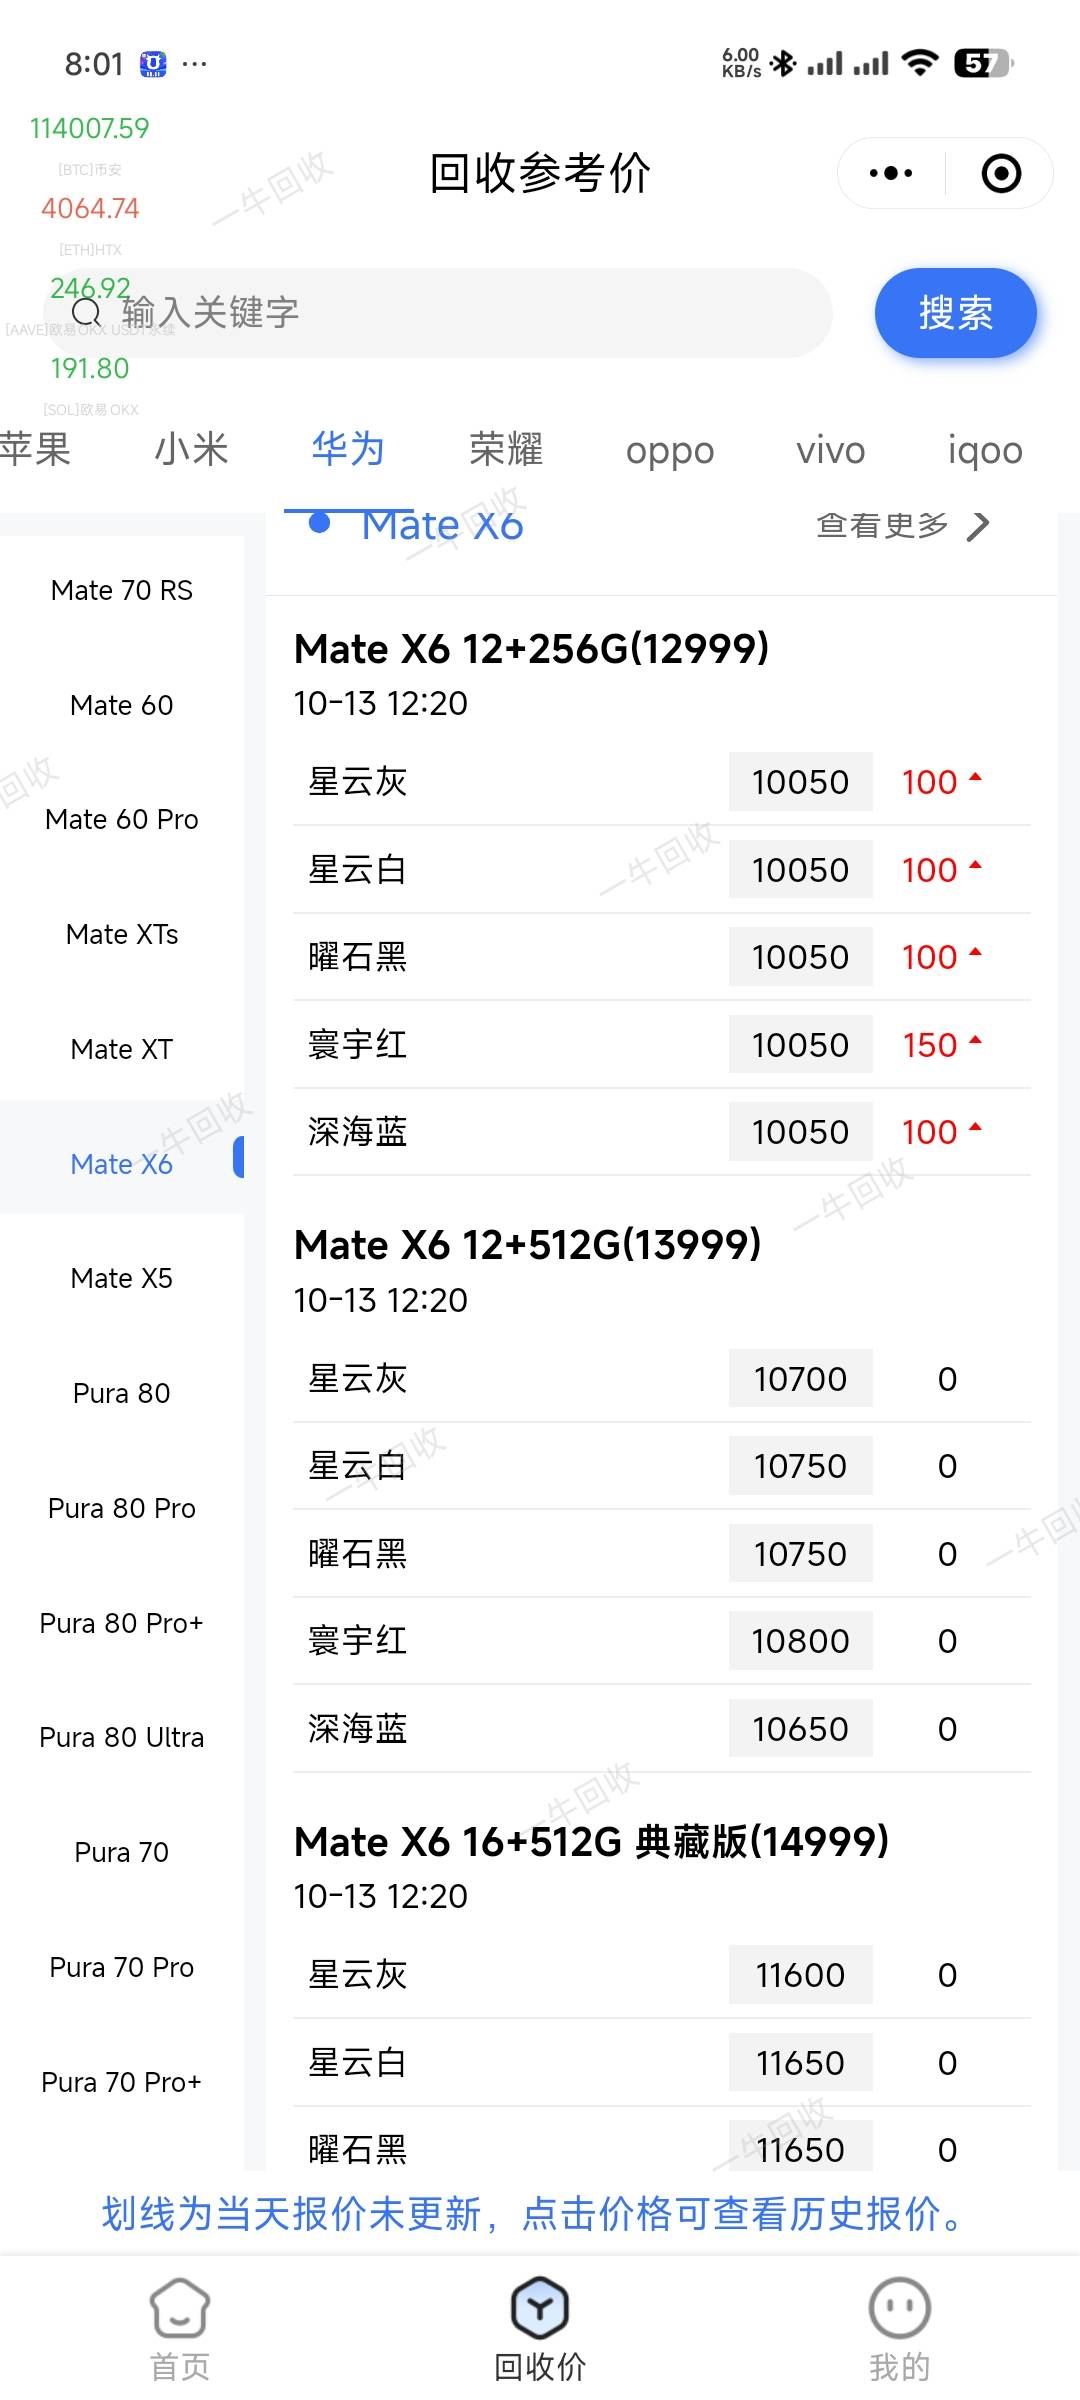Tap the Wi-Fi status bar icon
The image size is (1080, 2400).
click(919, 63)
